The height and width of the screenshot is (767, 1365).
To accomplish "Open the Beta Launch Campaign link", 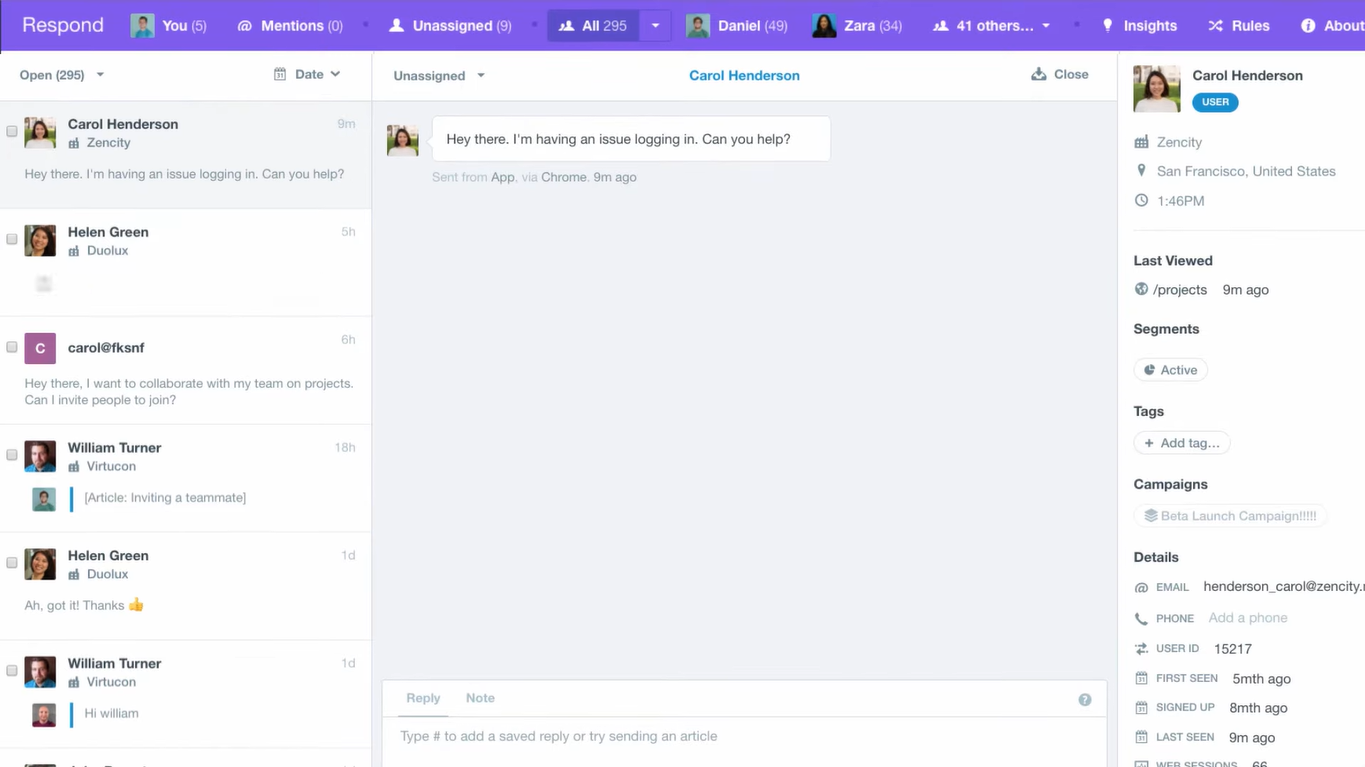I will tap(1229, 515).
